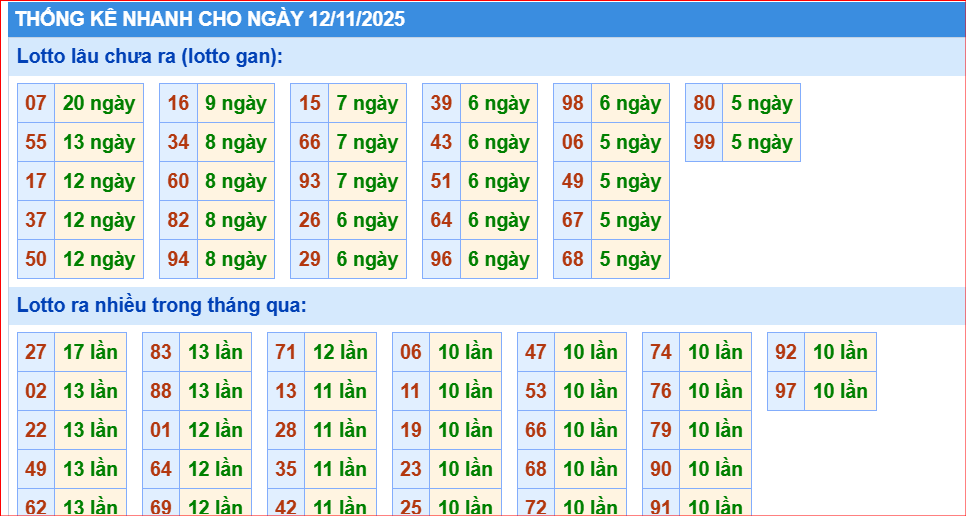Select number 15 with 7 ngày

click(309, 103)
